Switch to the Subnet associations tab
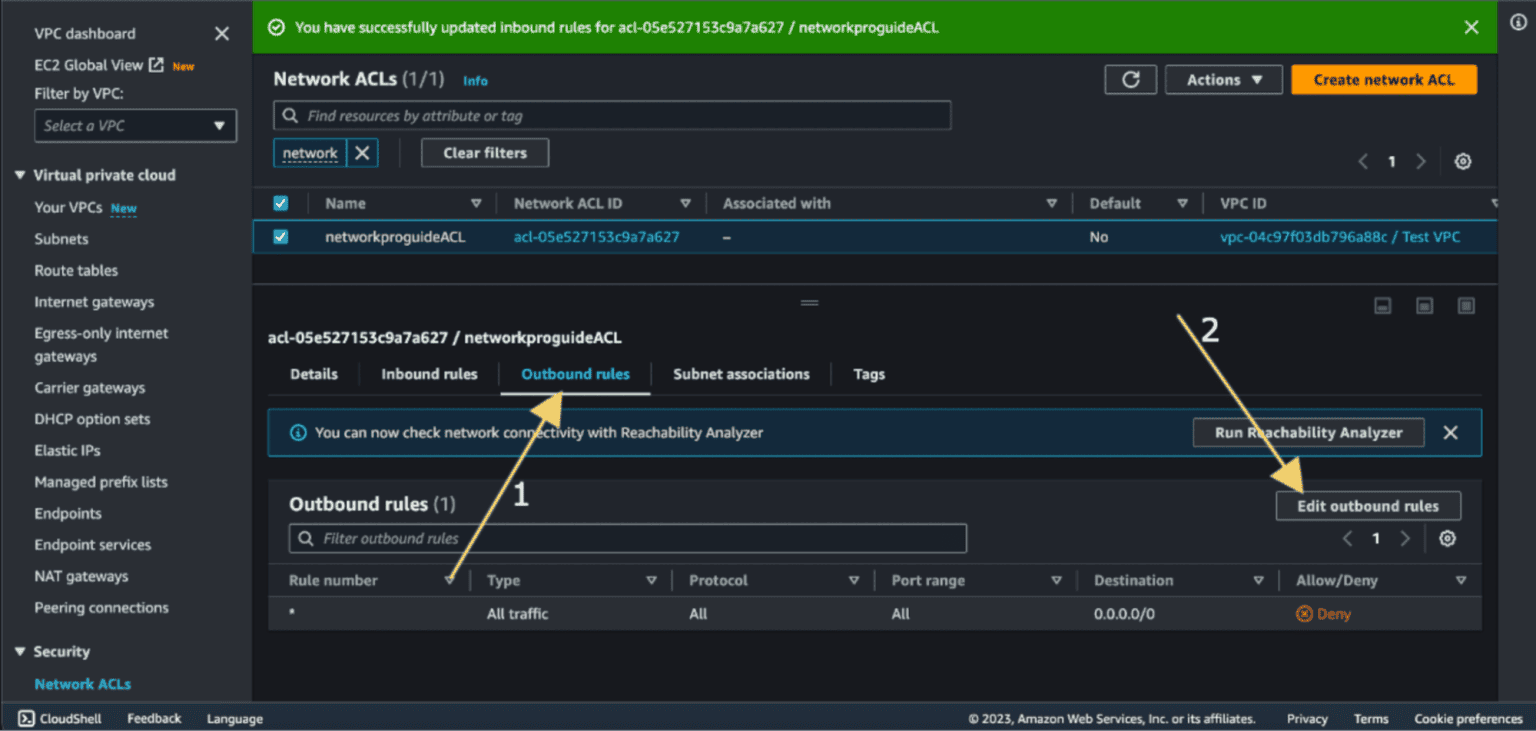1536x731 pixels. pos(741,374)
